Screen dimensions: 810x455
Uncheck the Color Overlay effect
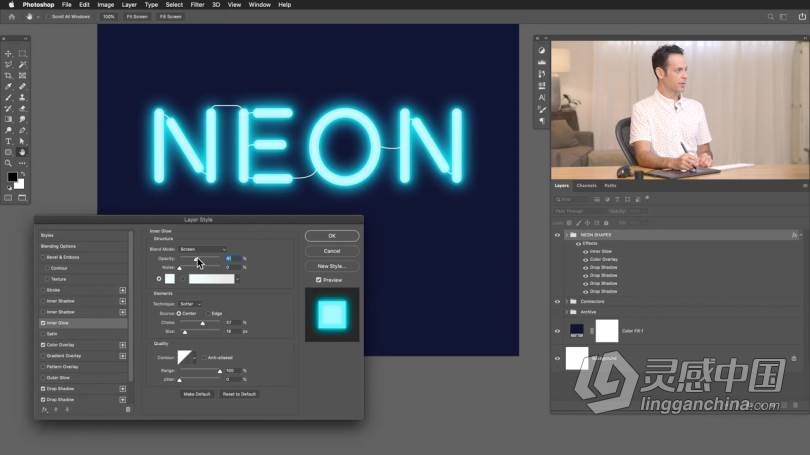tap(43, 346)
